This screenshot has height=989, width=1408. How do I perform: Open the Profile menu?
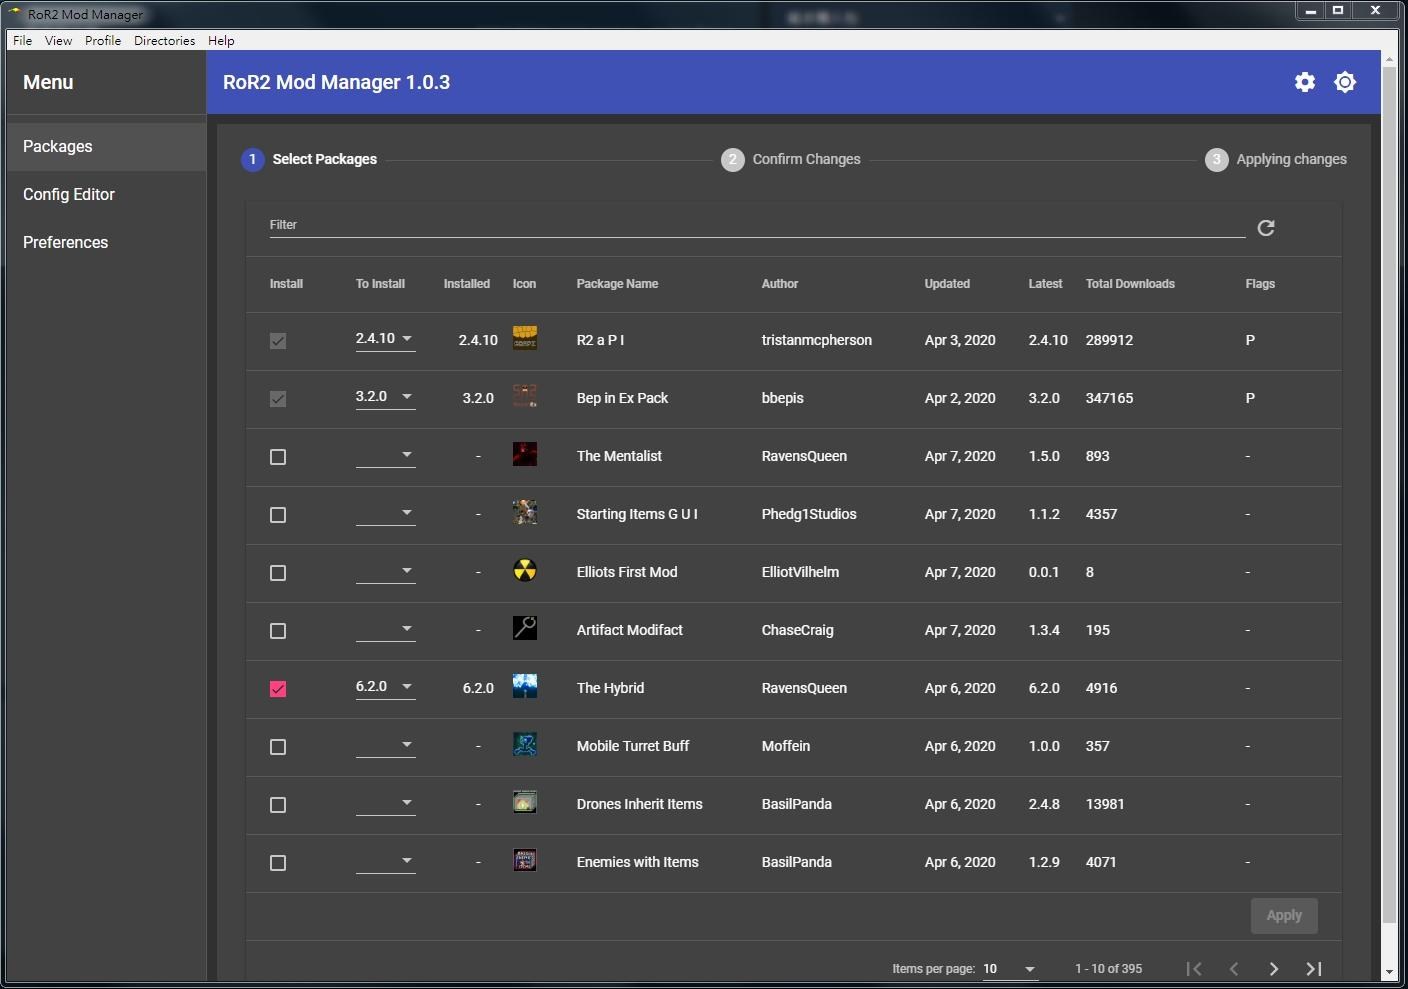(102, 40)
